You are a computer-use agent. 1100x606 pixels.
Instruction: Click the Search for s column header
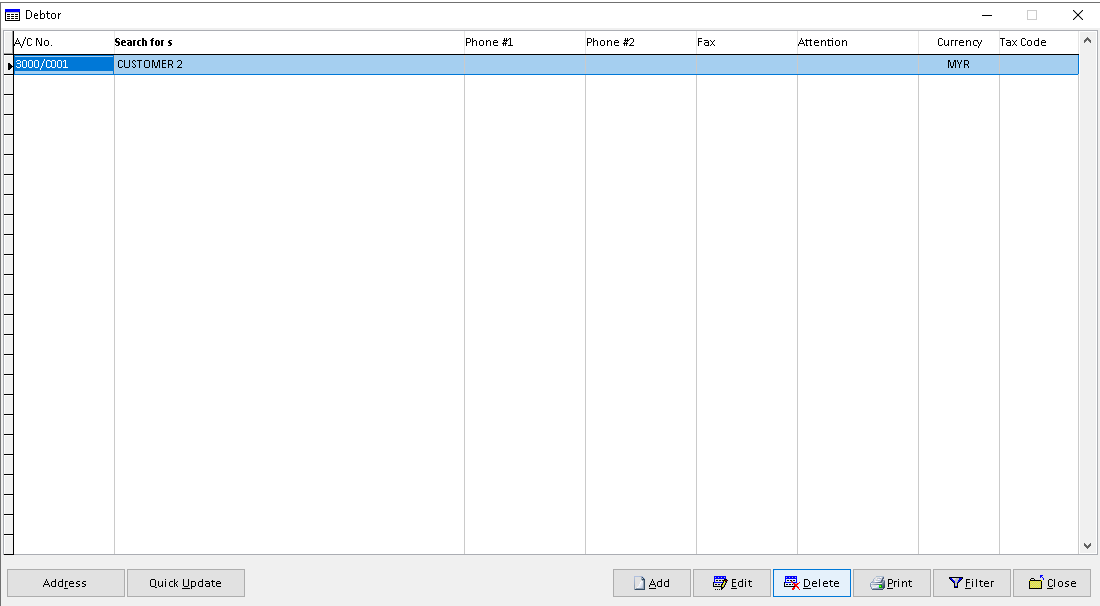click(288, 42)
